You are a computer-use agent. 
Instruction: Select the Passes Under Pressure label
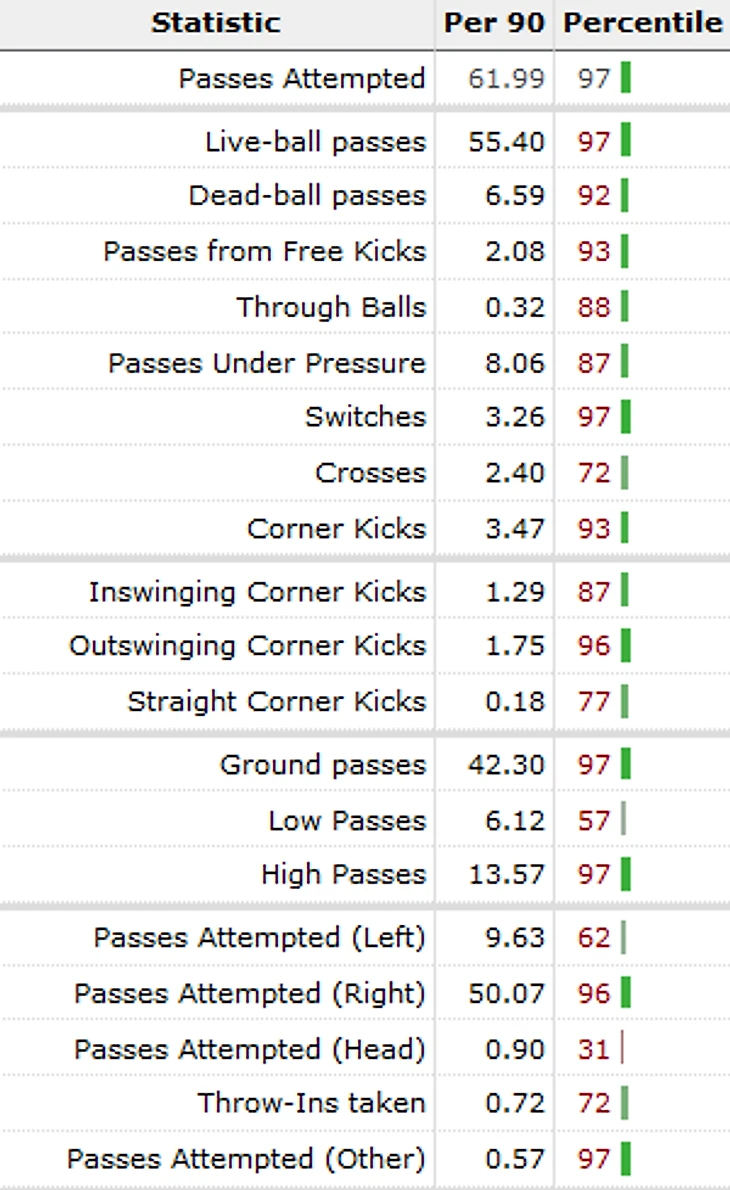pyautogui.click(x=267, y=363)
